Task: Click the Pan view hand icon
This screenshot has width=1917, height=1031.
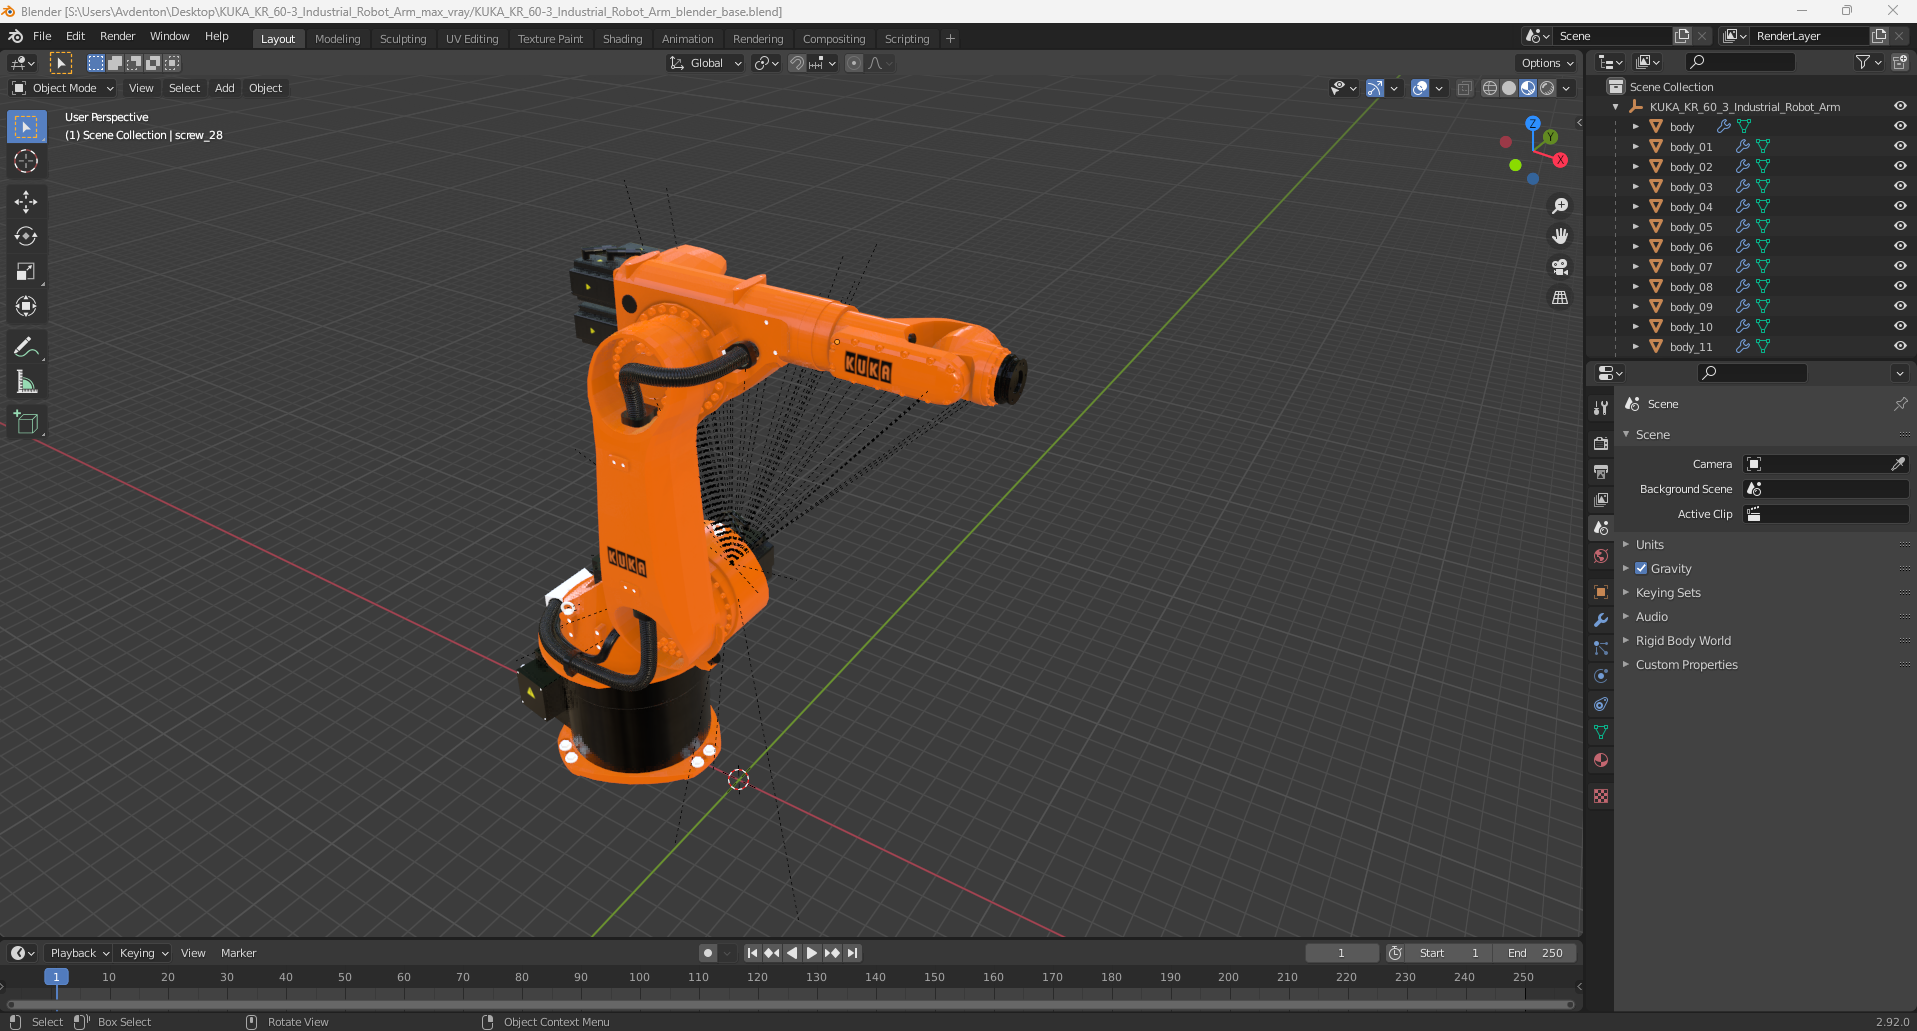Action: pyautogui.click(x=1560, y=237)
